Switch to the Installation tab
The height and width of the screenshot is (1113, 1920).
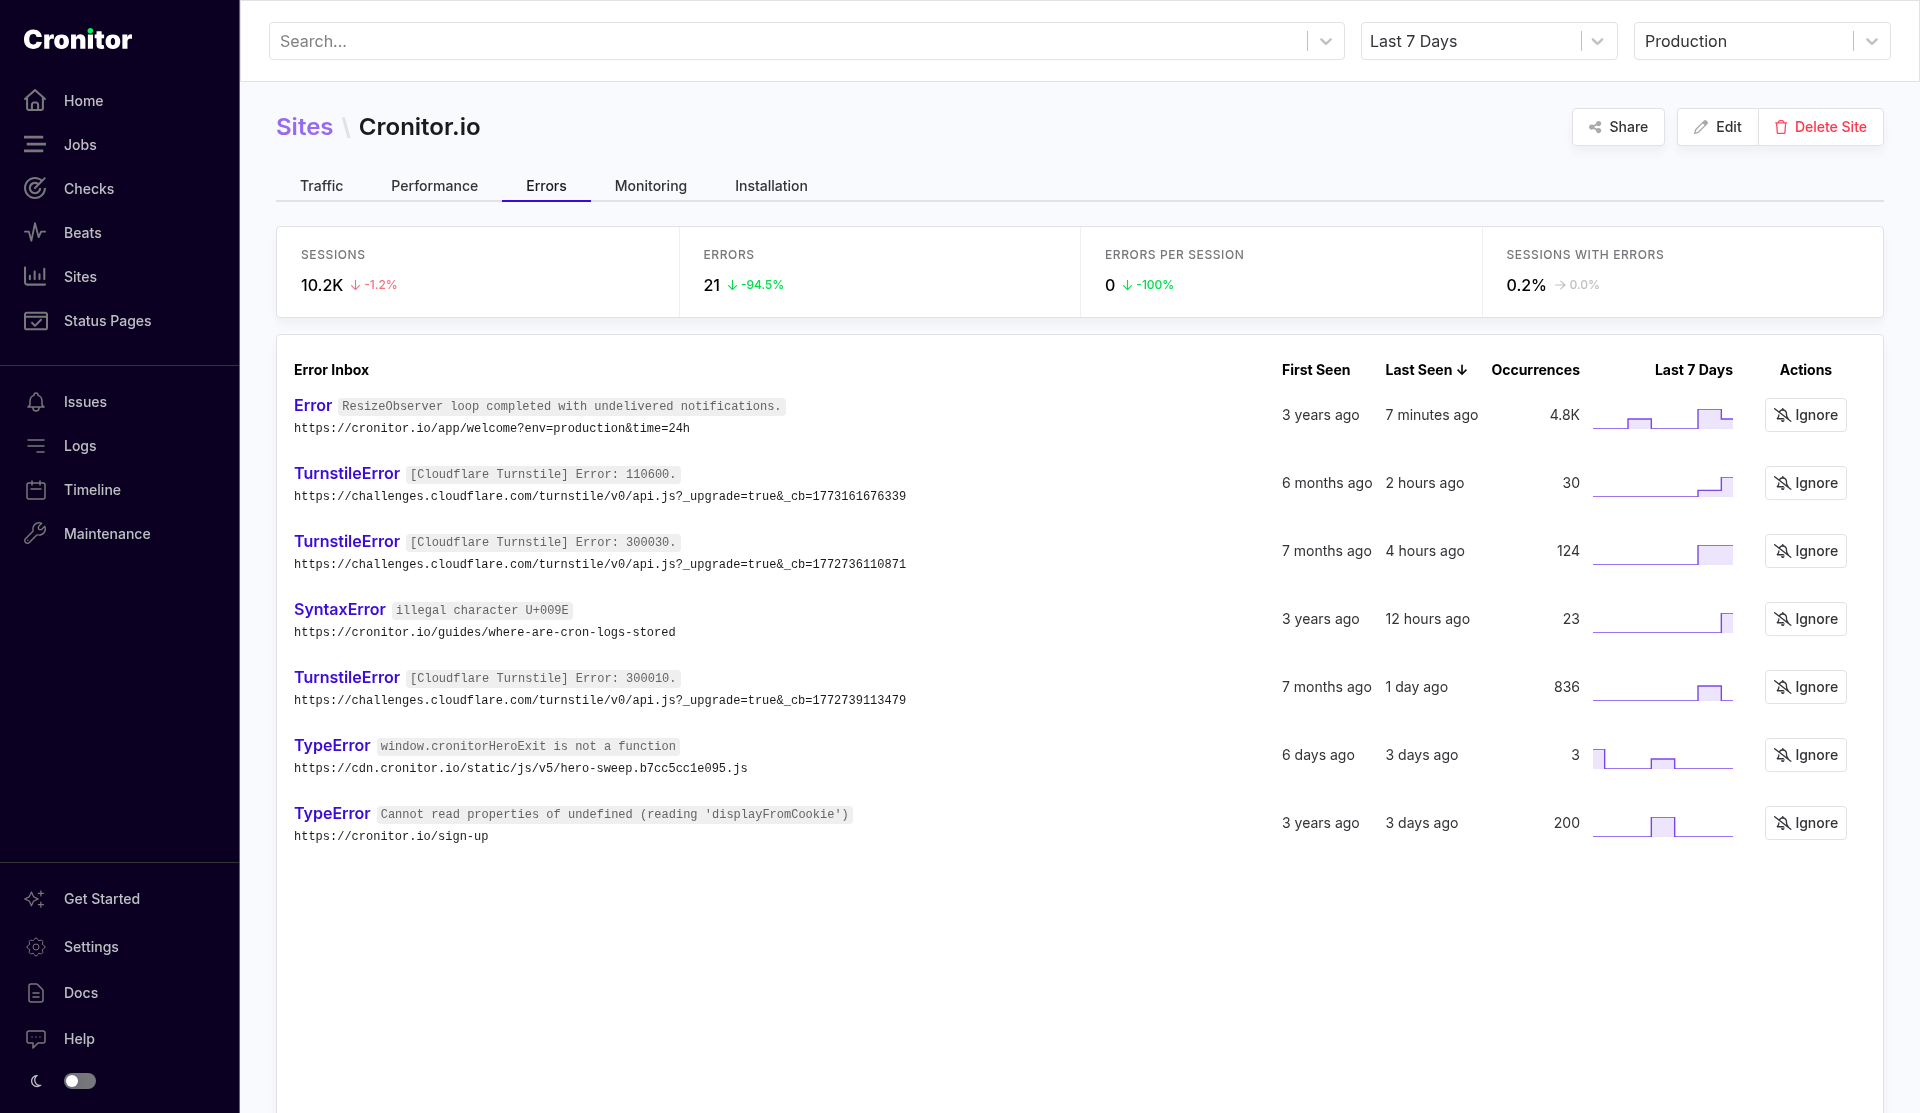(771, 186)
